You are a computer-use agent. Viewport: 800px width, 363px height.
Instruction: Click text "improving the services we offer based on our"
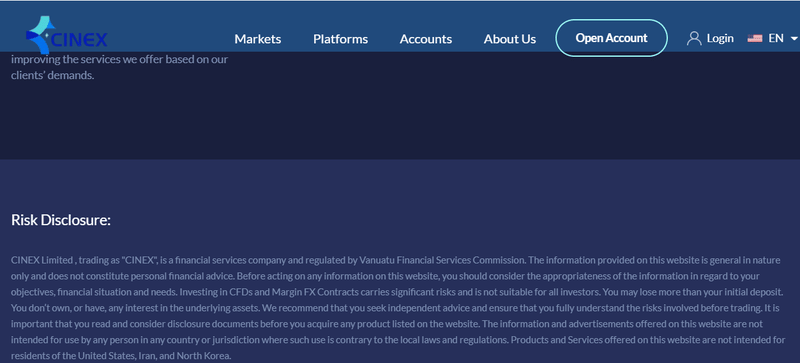coord(119,59)
